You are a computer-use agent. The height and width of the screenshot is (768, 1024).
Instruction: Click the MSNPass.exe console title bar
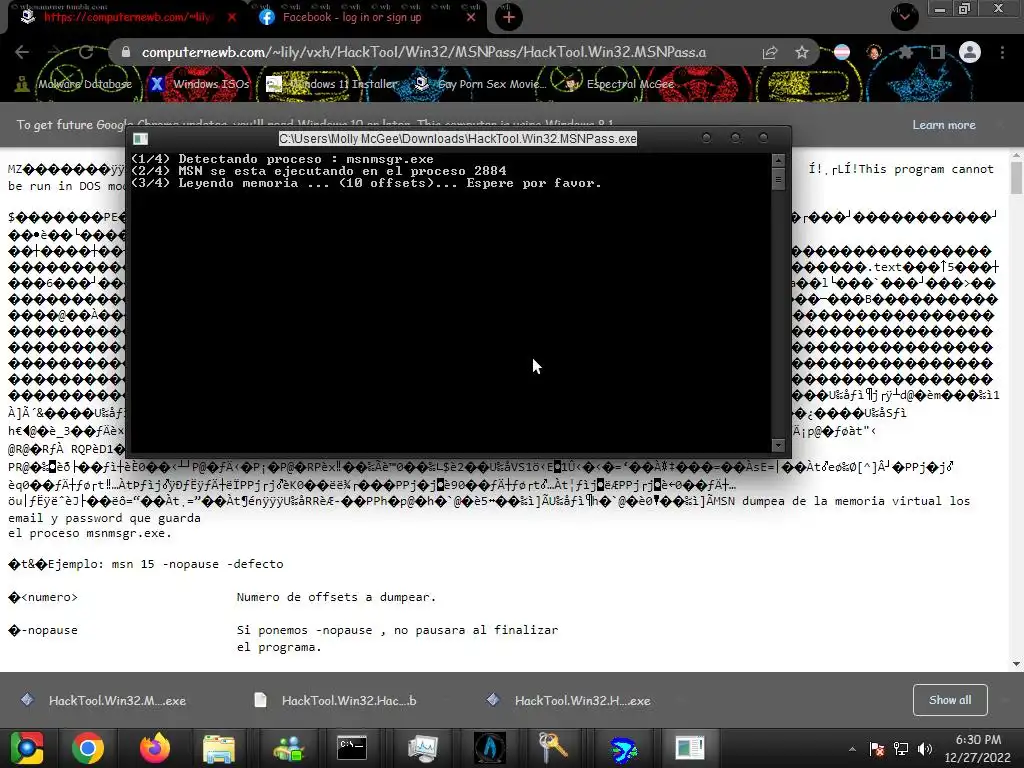point(458,138)
